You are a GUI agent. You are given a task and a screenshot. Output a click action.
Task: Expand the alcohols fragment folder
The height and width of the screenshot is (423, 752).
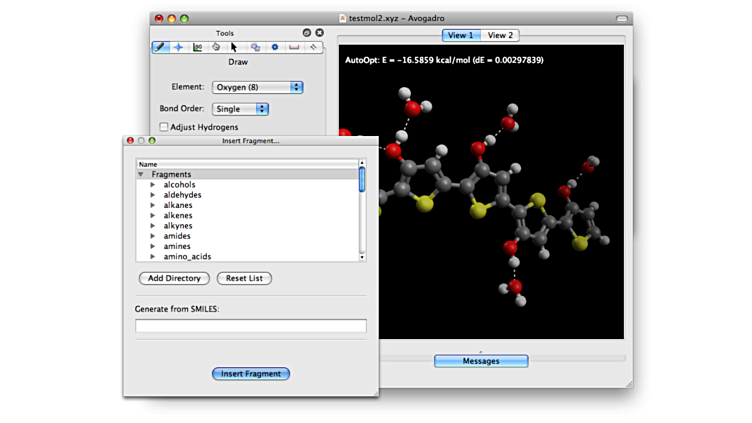click(153, 185)
